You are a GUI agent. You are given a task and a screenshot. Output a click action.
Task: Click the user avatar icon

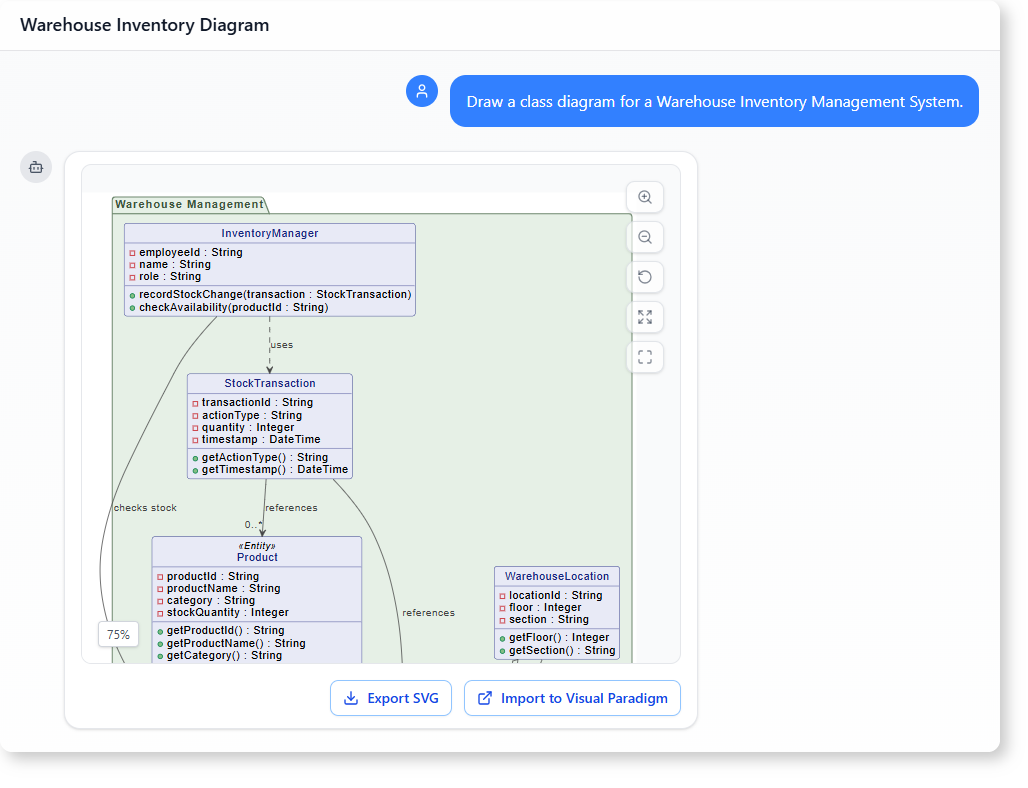point(422,91)
